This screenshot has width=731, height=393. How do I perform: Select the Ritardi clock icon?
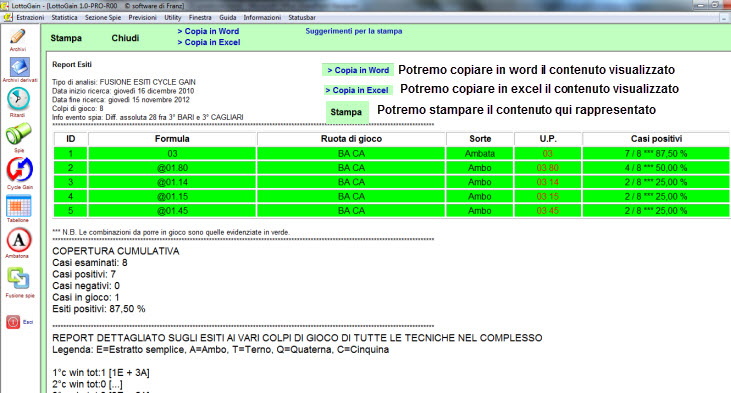(18, 99)
